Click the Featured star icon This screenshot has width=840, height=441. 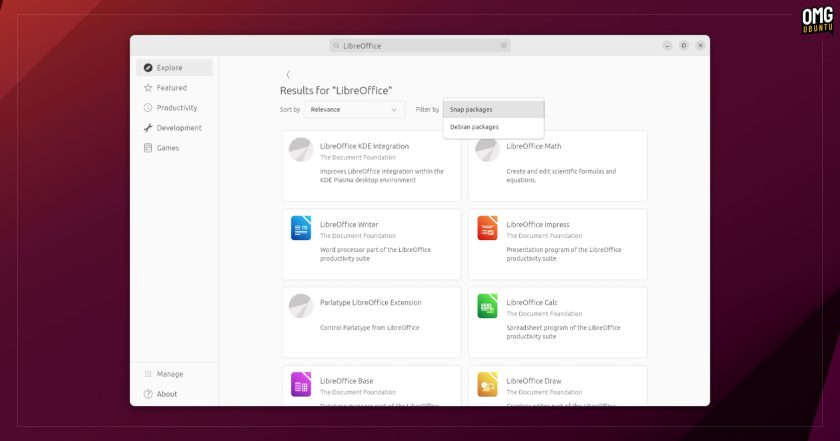coord(148,88)
